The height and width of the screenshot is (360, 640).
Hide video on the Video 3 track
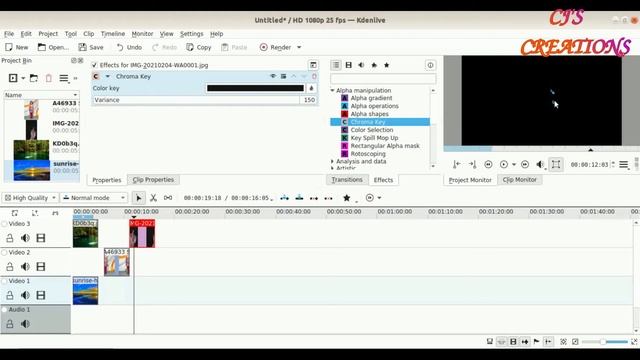point(41,238)
